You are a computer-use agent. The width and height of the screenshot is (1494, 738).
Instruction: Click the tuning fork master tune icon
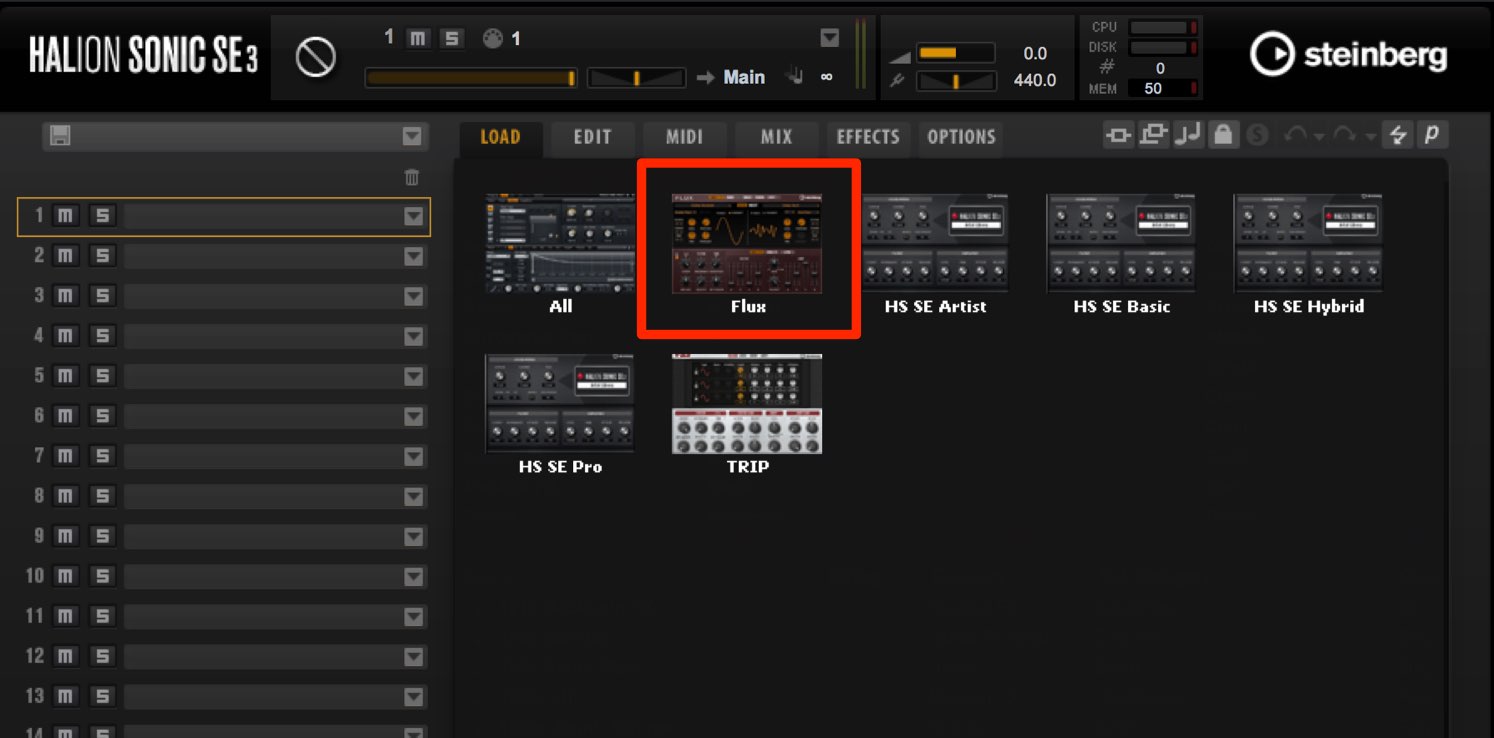897,81
